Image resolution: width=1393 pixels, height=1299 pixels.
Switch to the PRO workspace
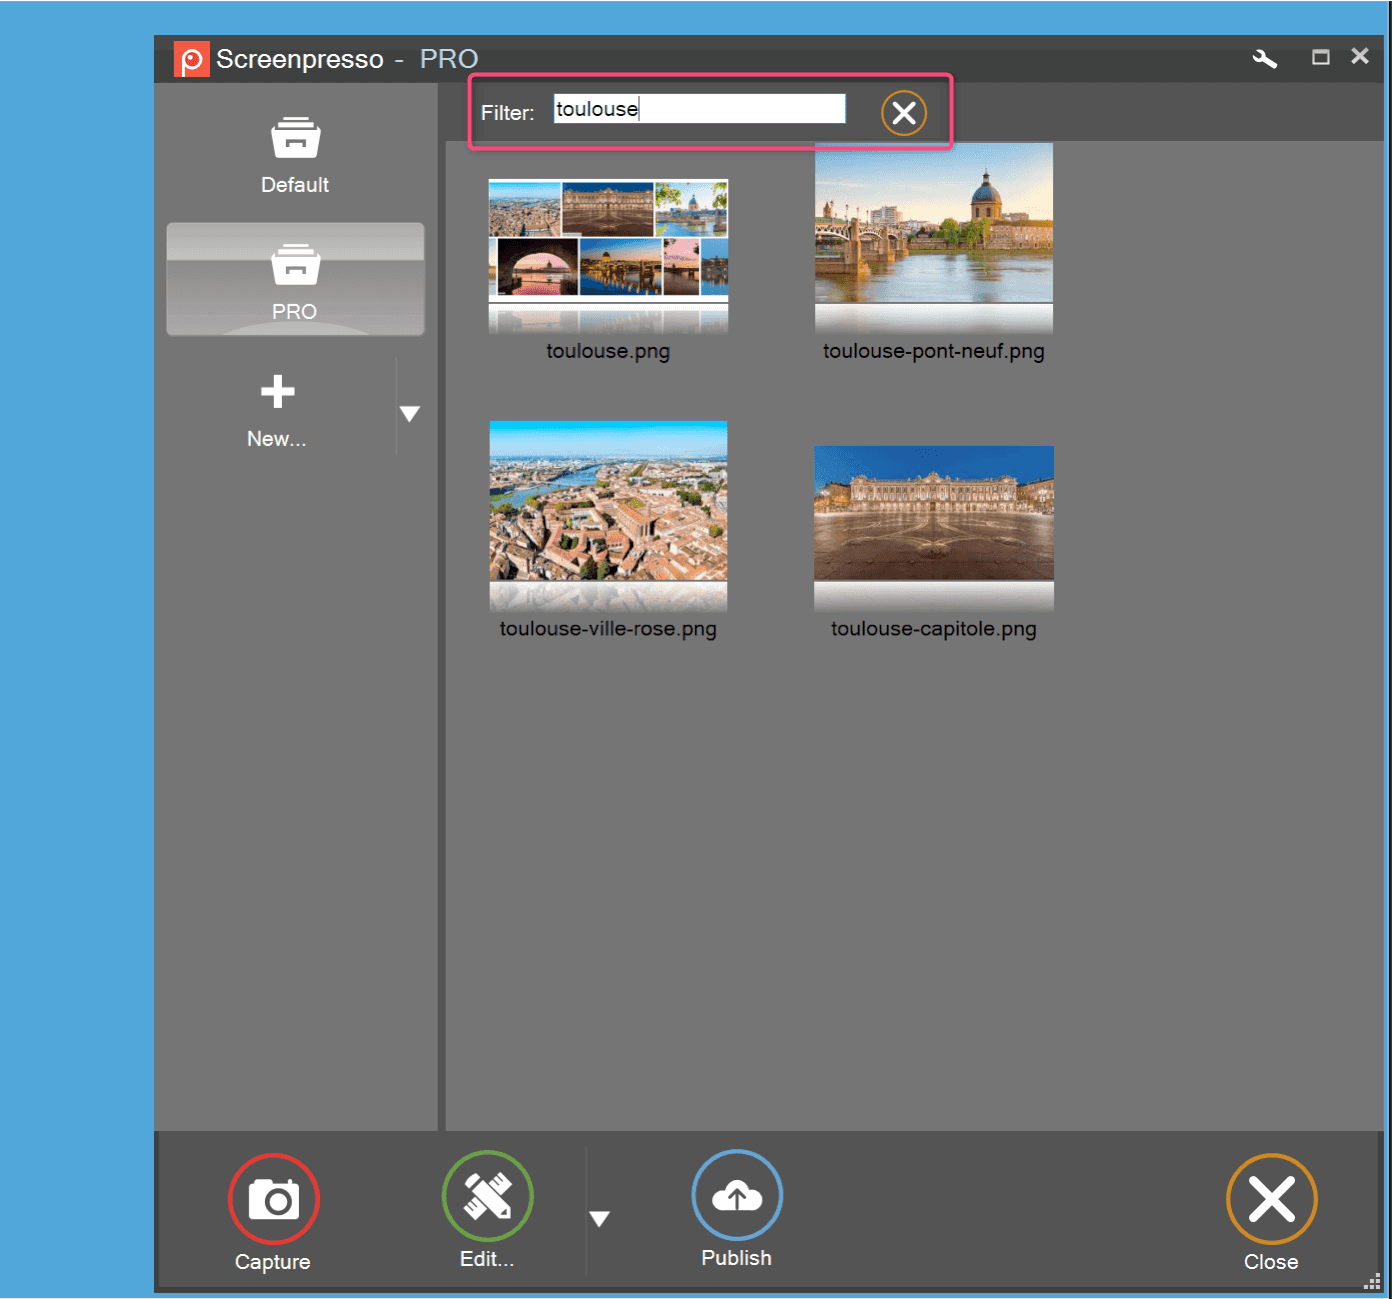tap(295, 280)
